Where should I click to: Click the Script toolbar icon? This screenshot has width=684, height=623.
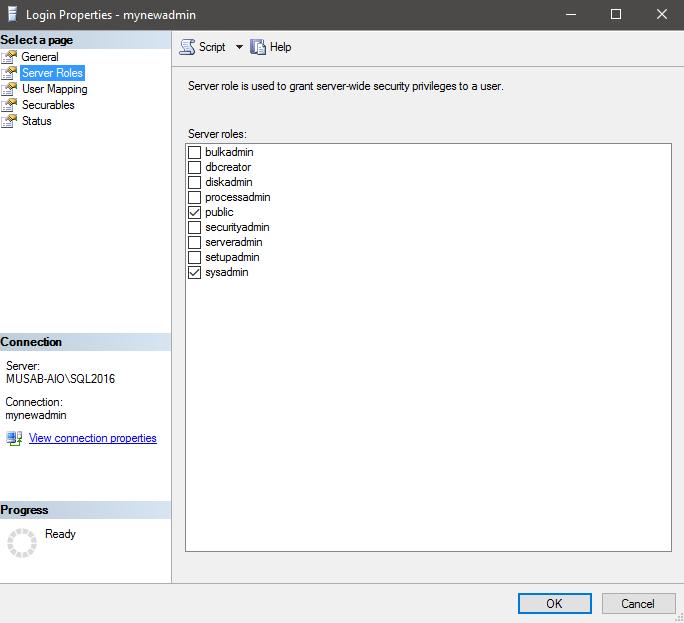tap(187, 47)
